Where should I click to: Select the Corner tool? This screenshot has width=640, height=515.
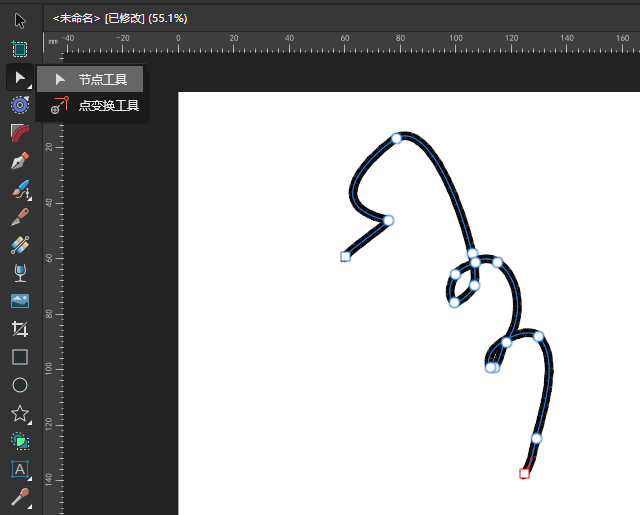[20, 133]
